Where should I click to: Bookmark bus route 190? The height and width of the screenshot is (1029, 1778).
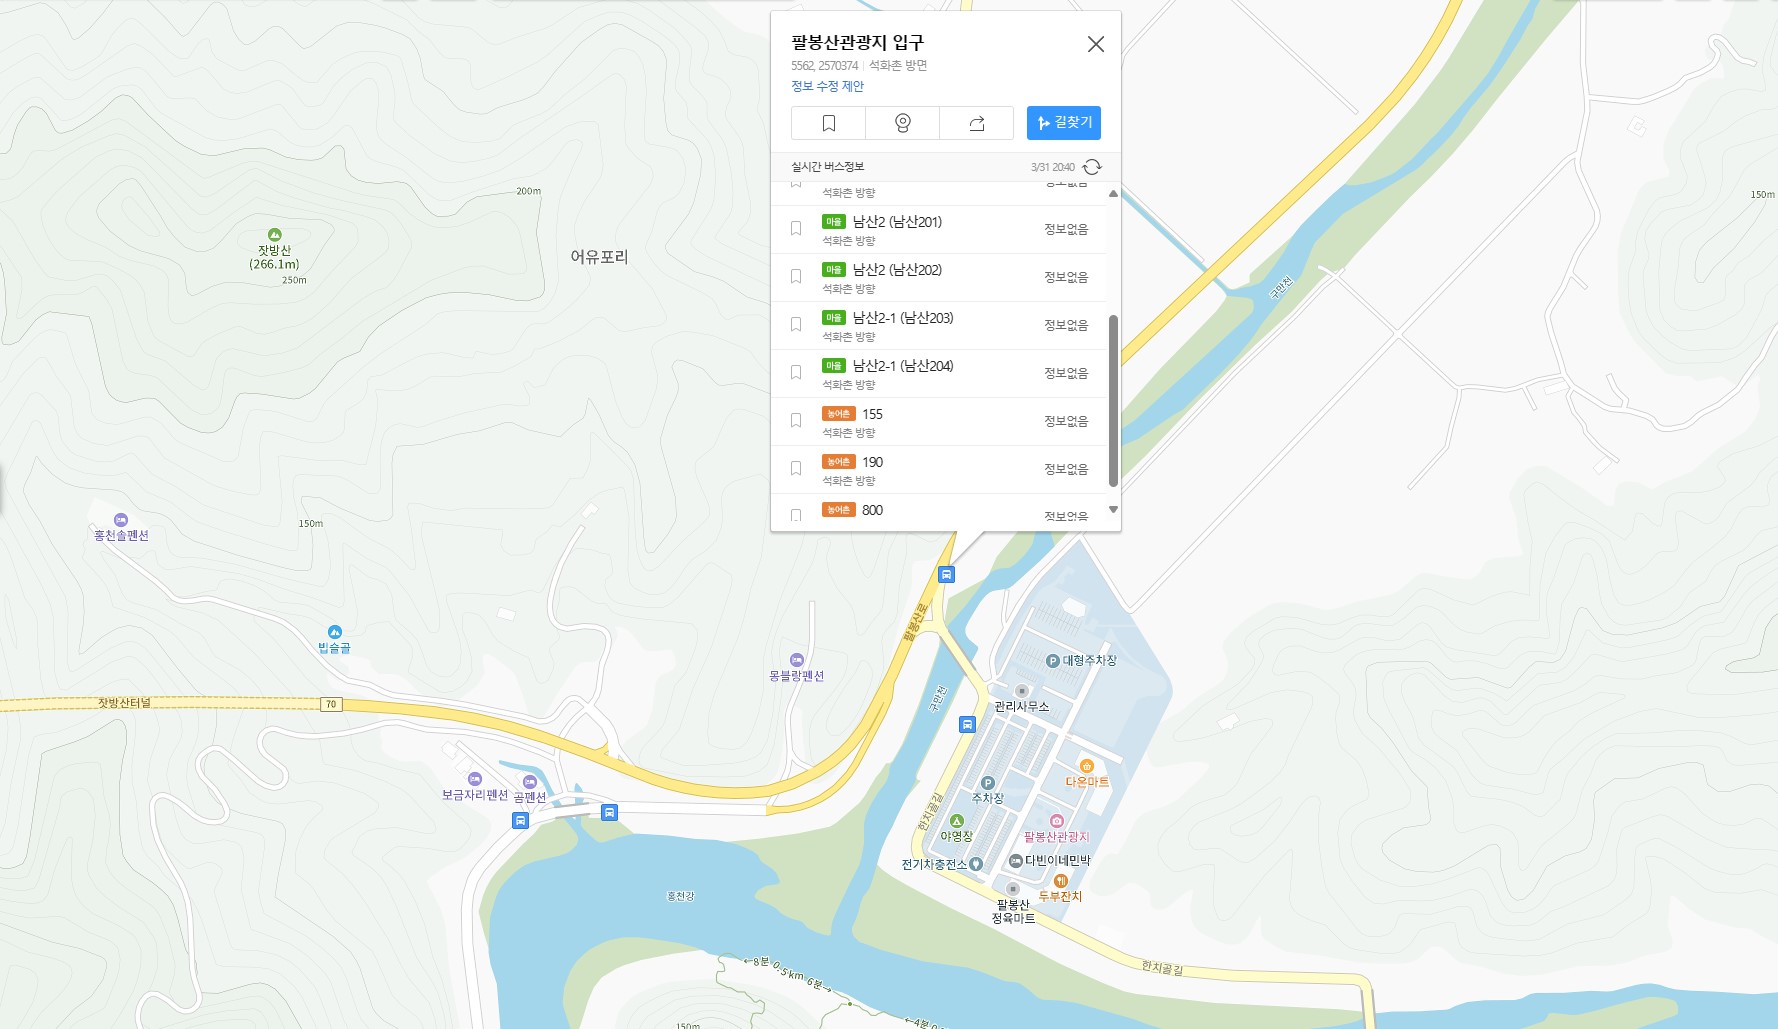pyautogui.click(x=796, y=469)
